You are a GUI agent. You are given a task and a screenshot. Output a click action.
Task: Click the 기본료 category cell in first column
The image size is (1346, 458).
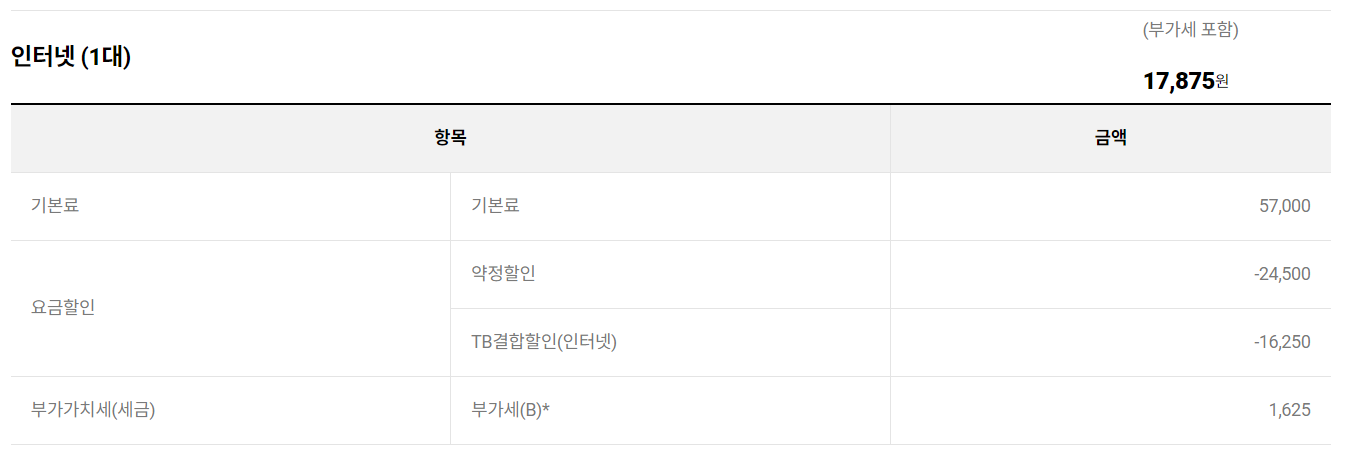pyautogui.click(x=55, y=206)
